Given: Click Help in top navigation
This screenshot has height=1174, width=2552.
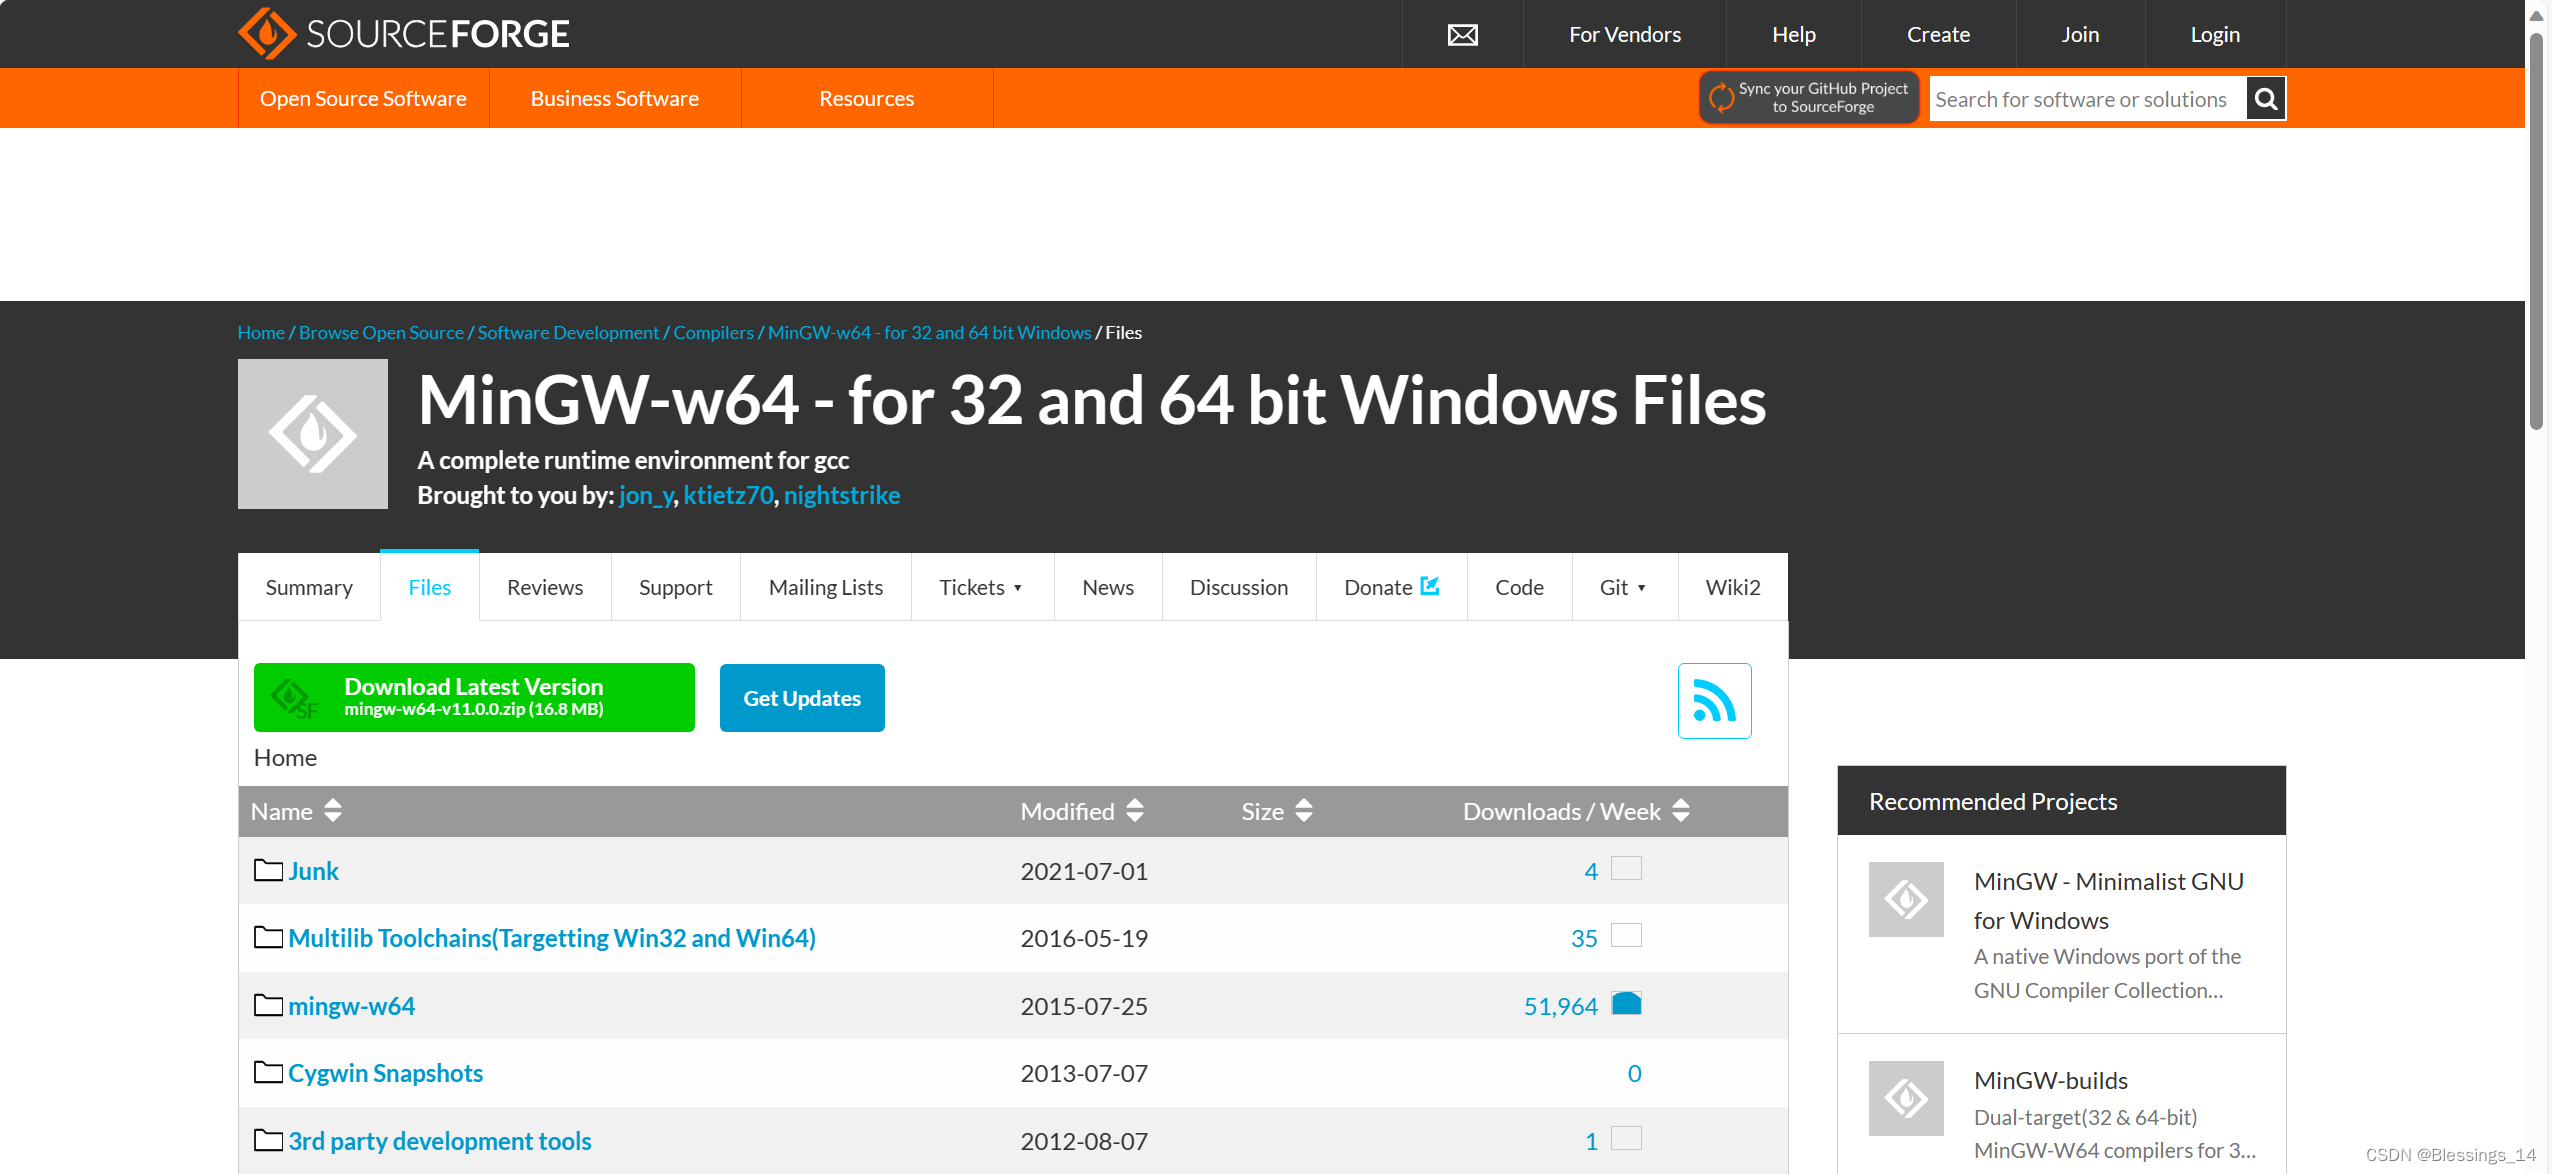Looking at the screenshot, I should point(1793,34).
